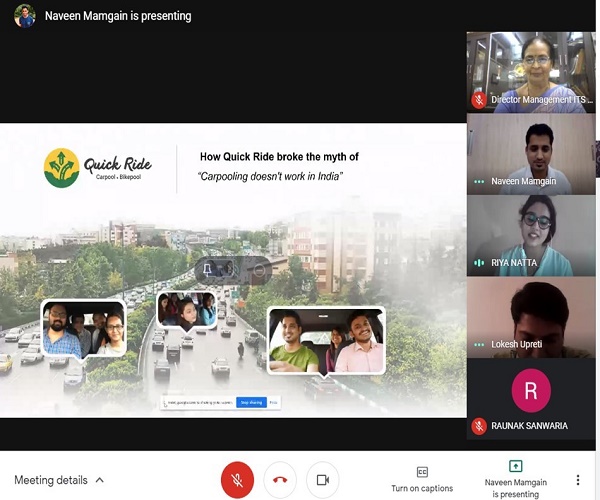Click carpool photo with bearded man

click(x=83, y=329)
